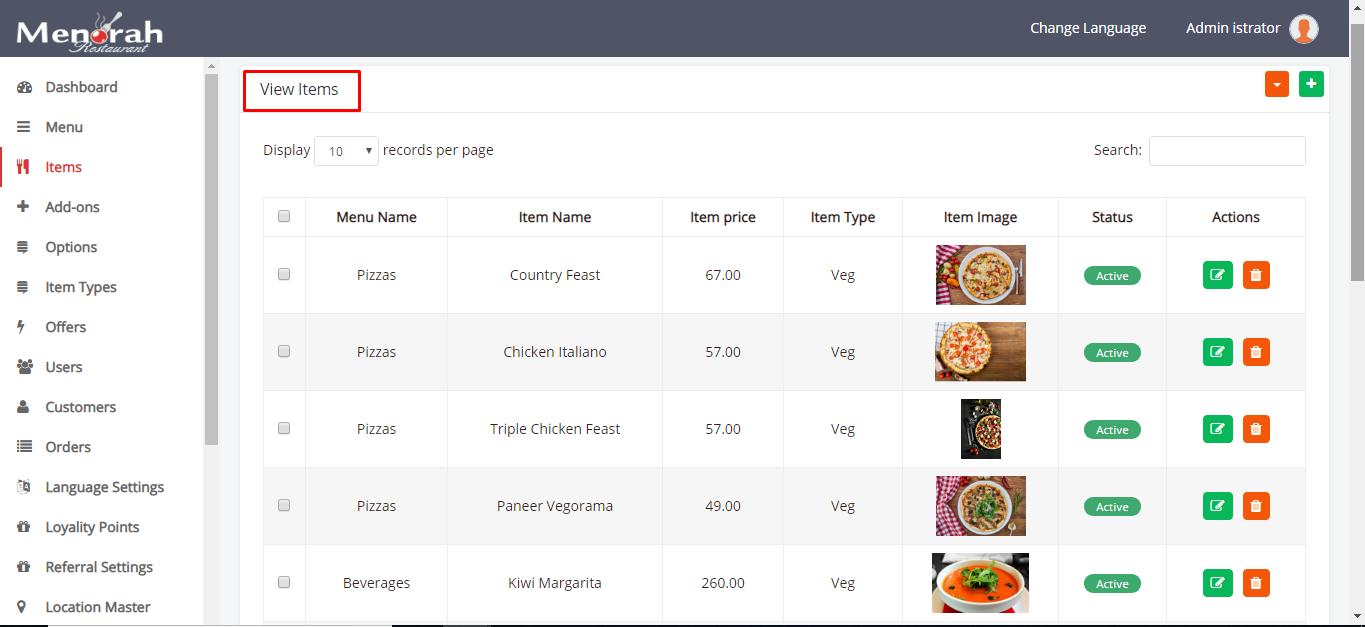Click the Search input field

(x=1227, y=151)
